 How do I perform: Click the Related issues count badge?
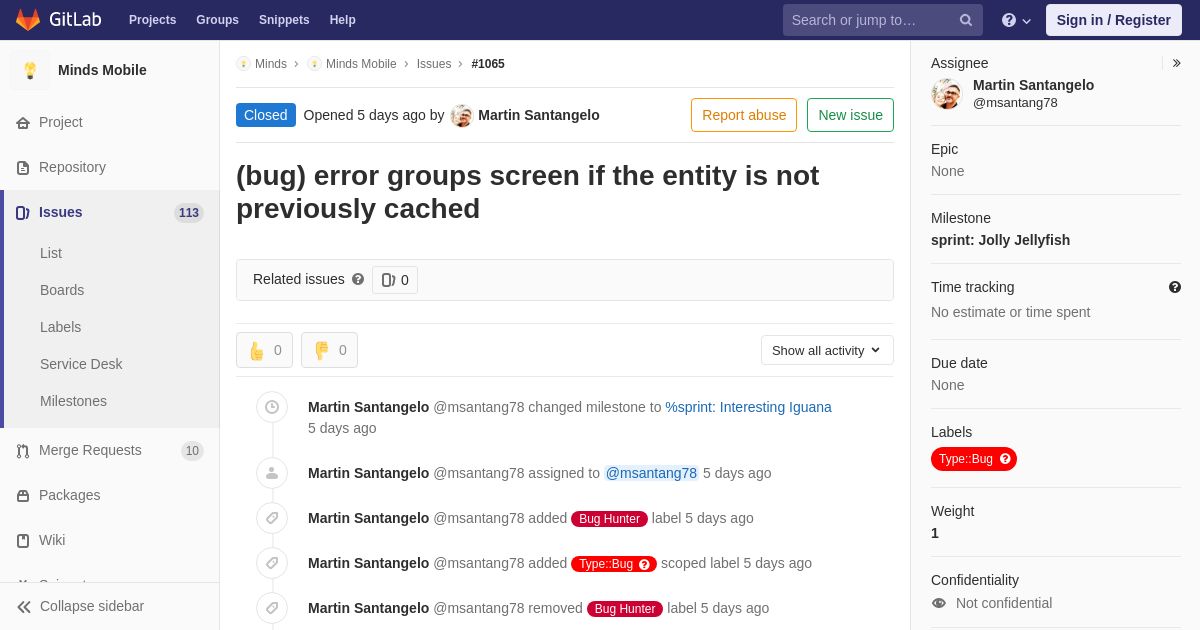[395, 280]
